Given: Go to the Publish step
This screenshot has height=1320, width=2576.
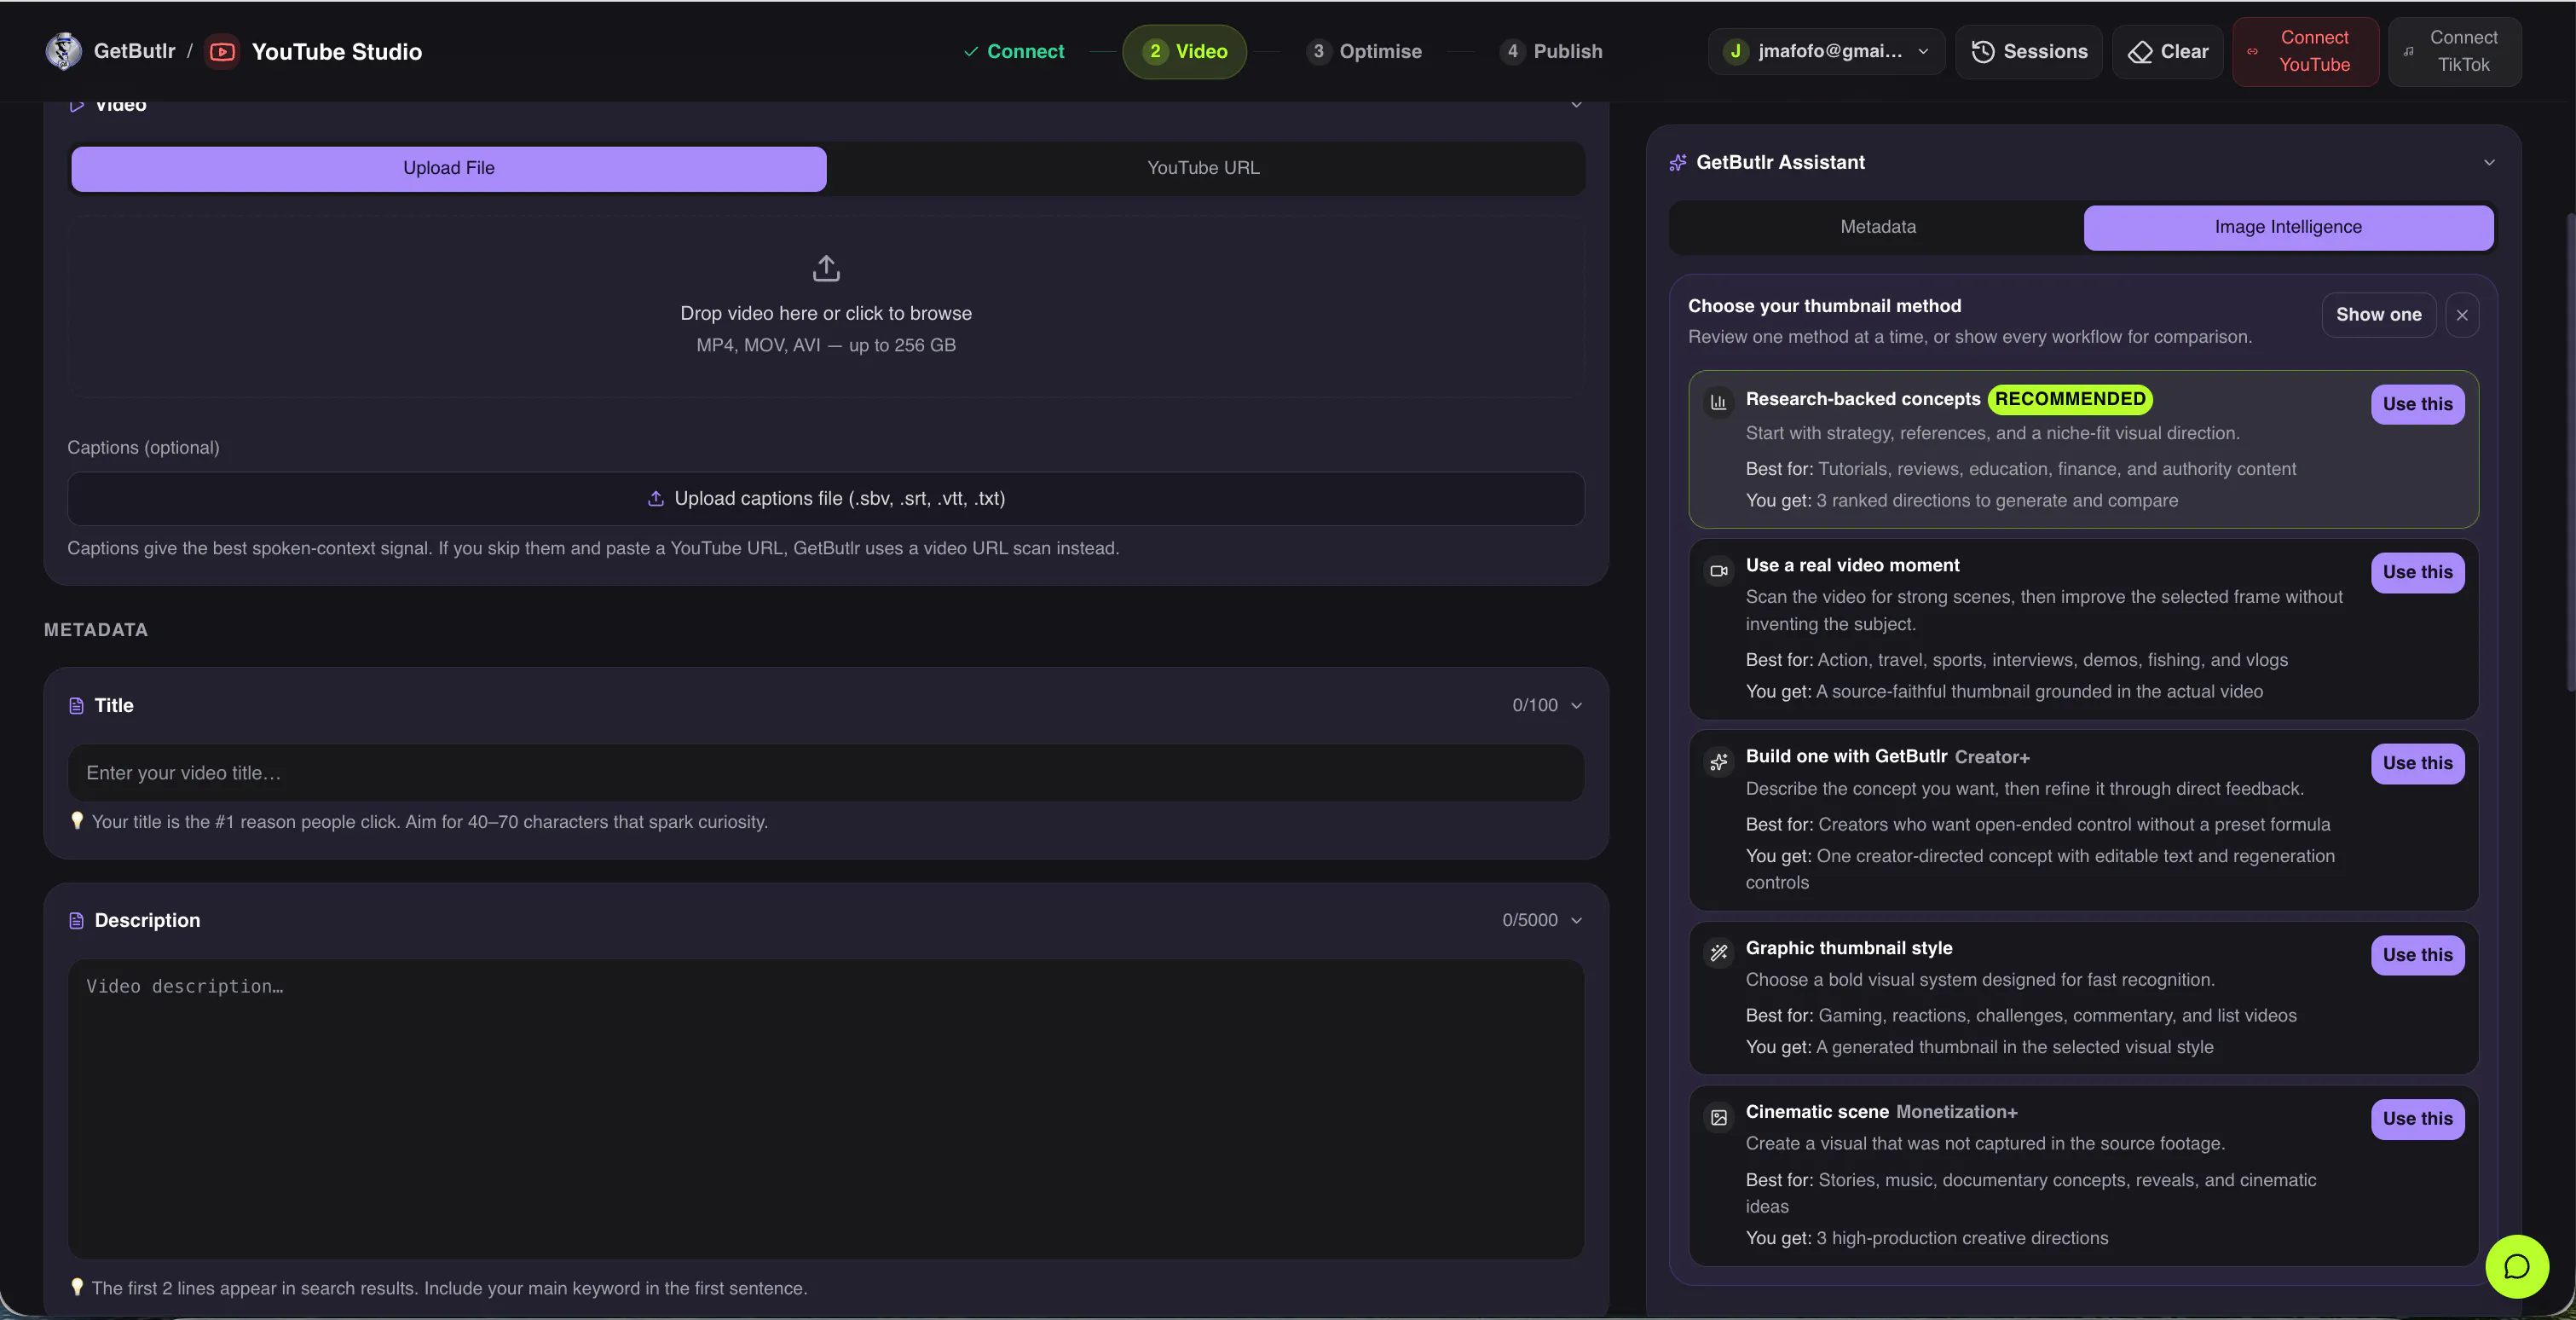Looking at the screenshot, I should tap(1550, 51).
